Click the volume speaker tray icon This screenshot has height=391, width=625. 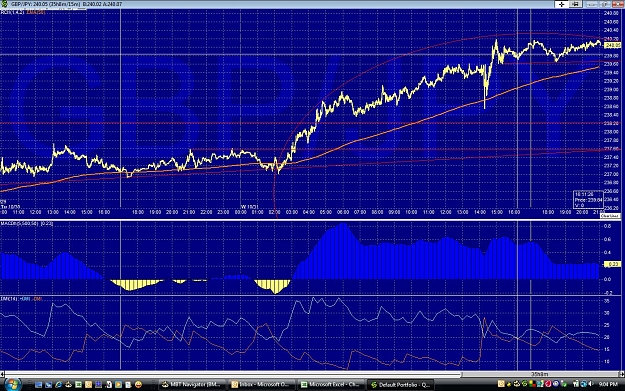(591, 384)
